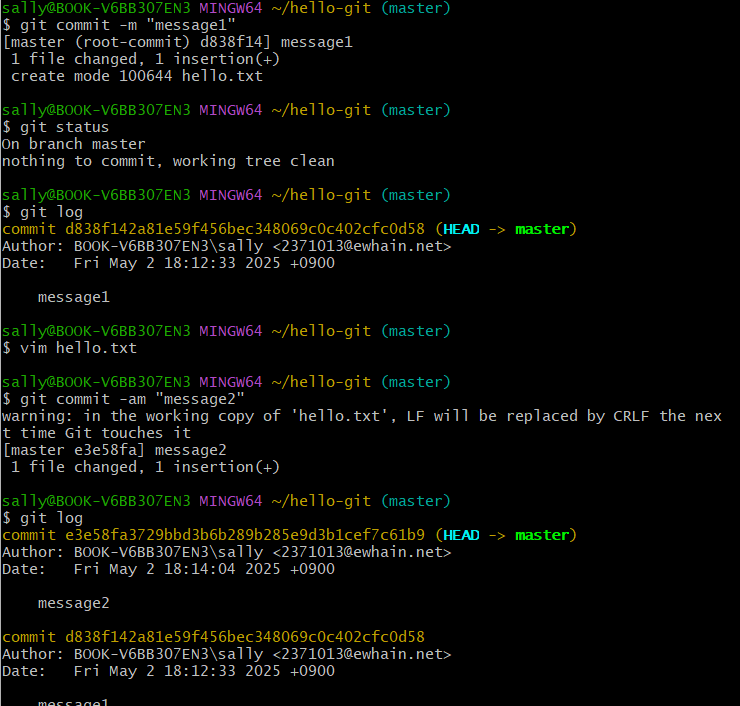This screenshot has height=706, width=740.
Task: Click the 'git commit -am "message2"' command
Action: tap(123, 399)
